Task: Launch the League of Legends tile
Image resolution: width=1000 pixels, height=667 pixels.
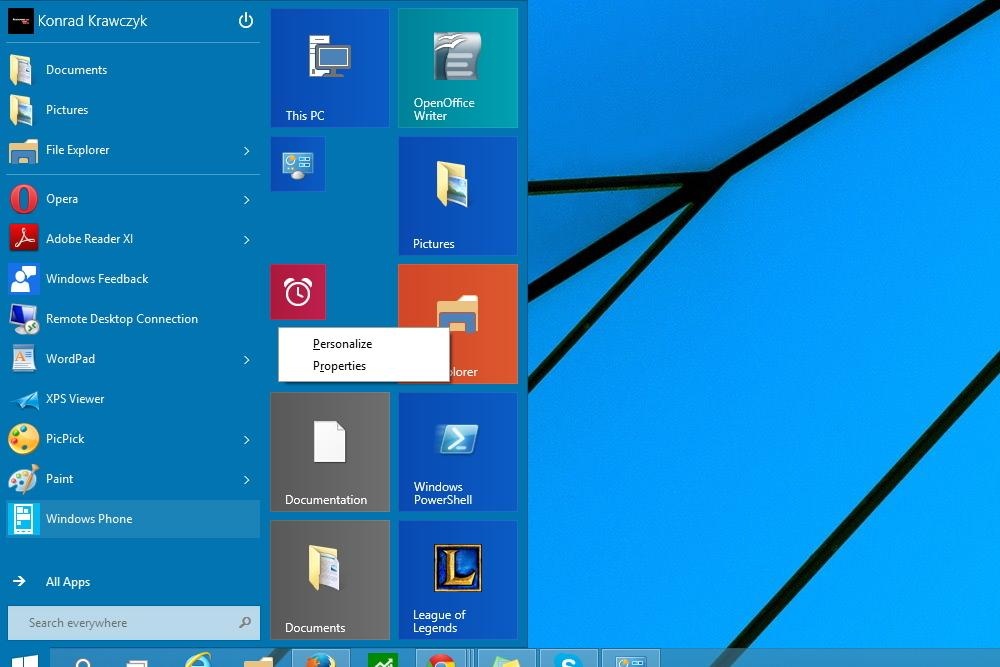Action: click(x=458, y=580)
